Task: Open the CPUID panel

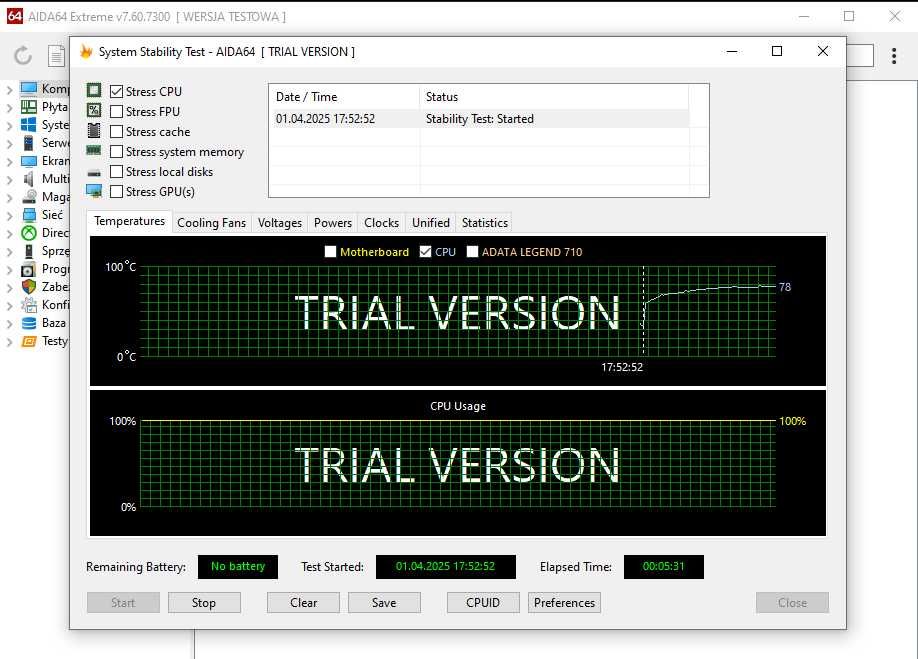Action: [483, 603]
